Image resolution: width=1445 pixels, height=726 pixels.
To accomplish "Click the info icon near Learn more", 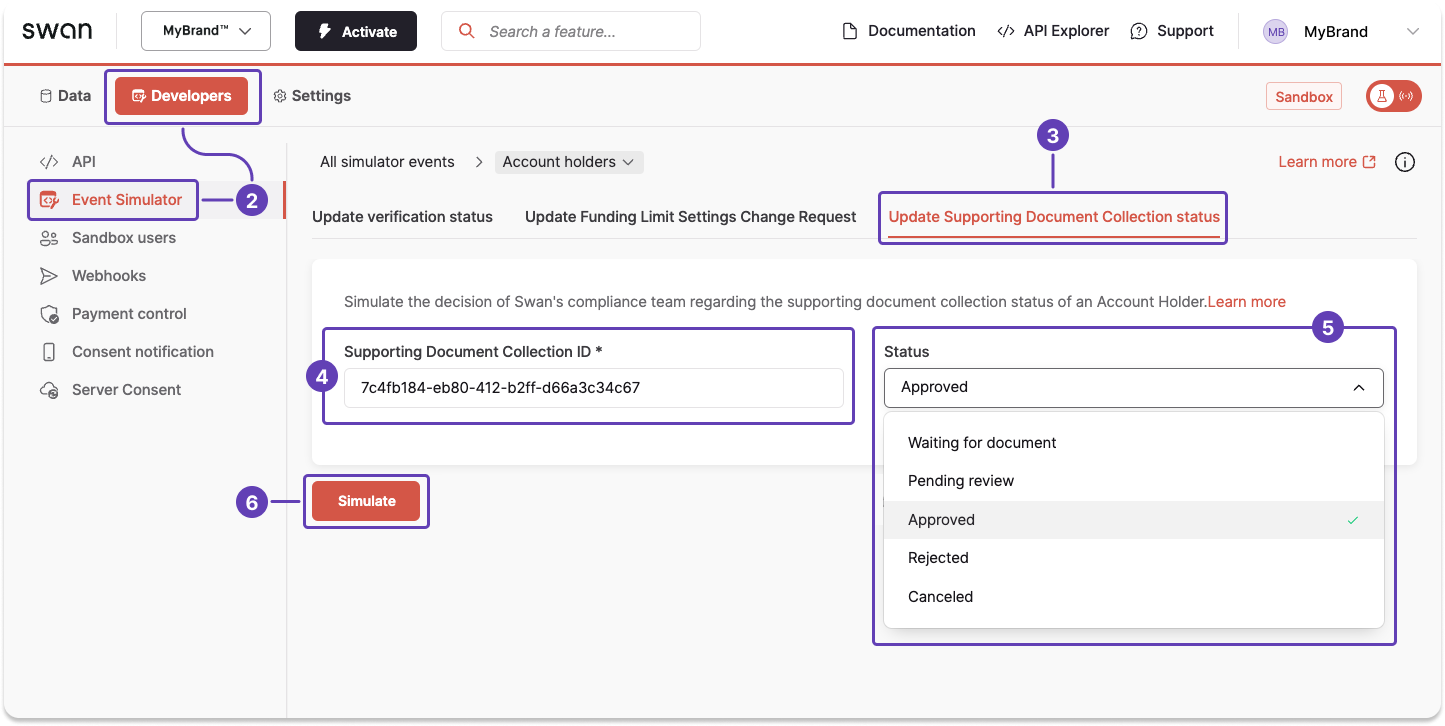I will pos(1405,161).
